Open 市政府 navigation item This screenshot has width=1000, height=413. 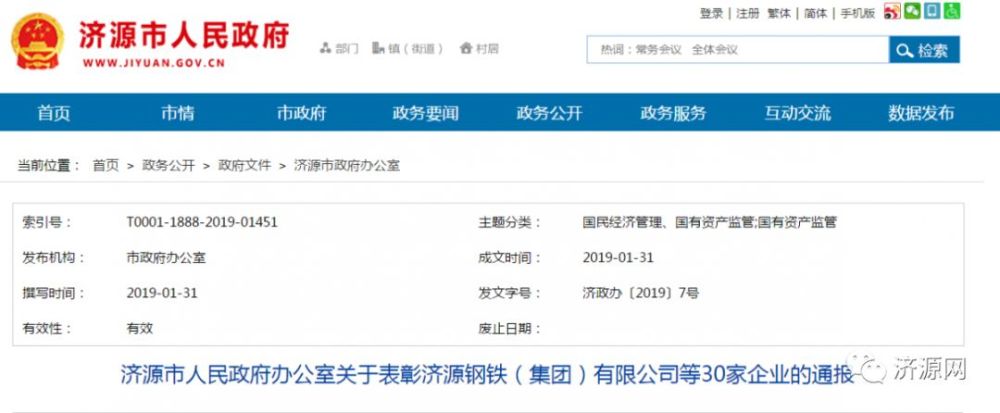pos(301,113)
